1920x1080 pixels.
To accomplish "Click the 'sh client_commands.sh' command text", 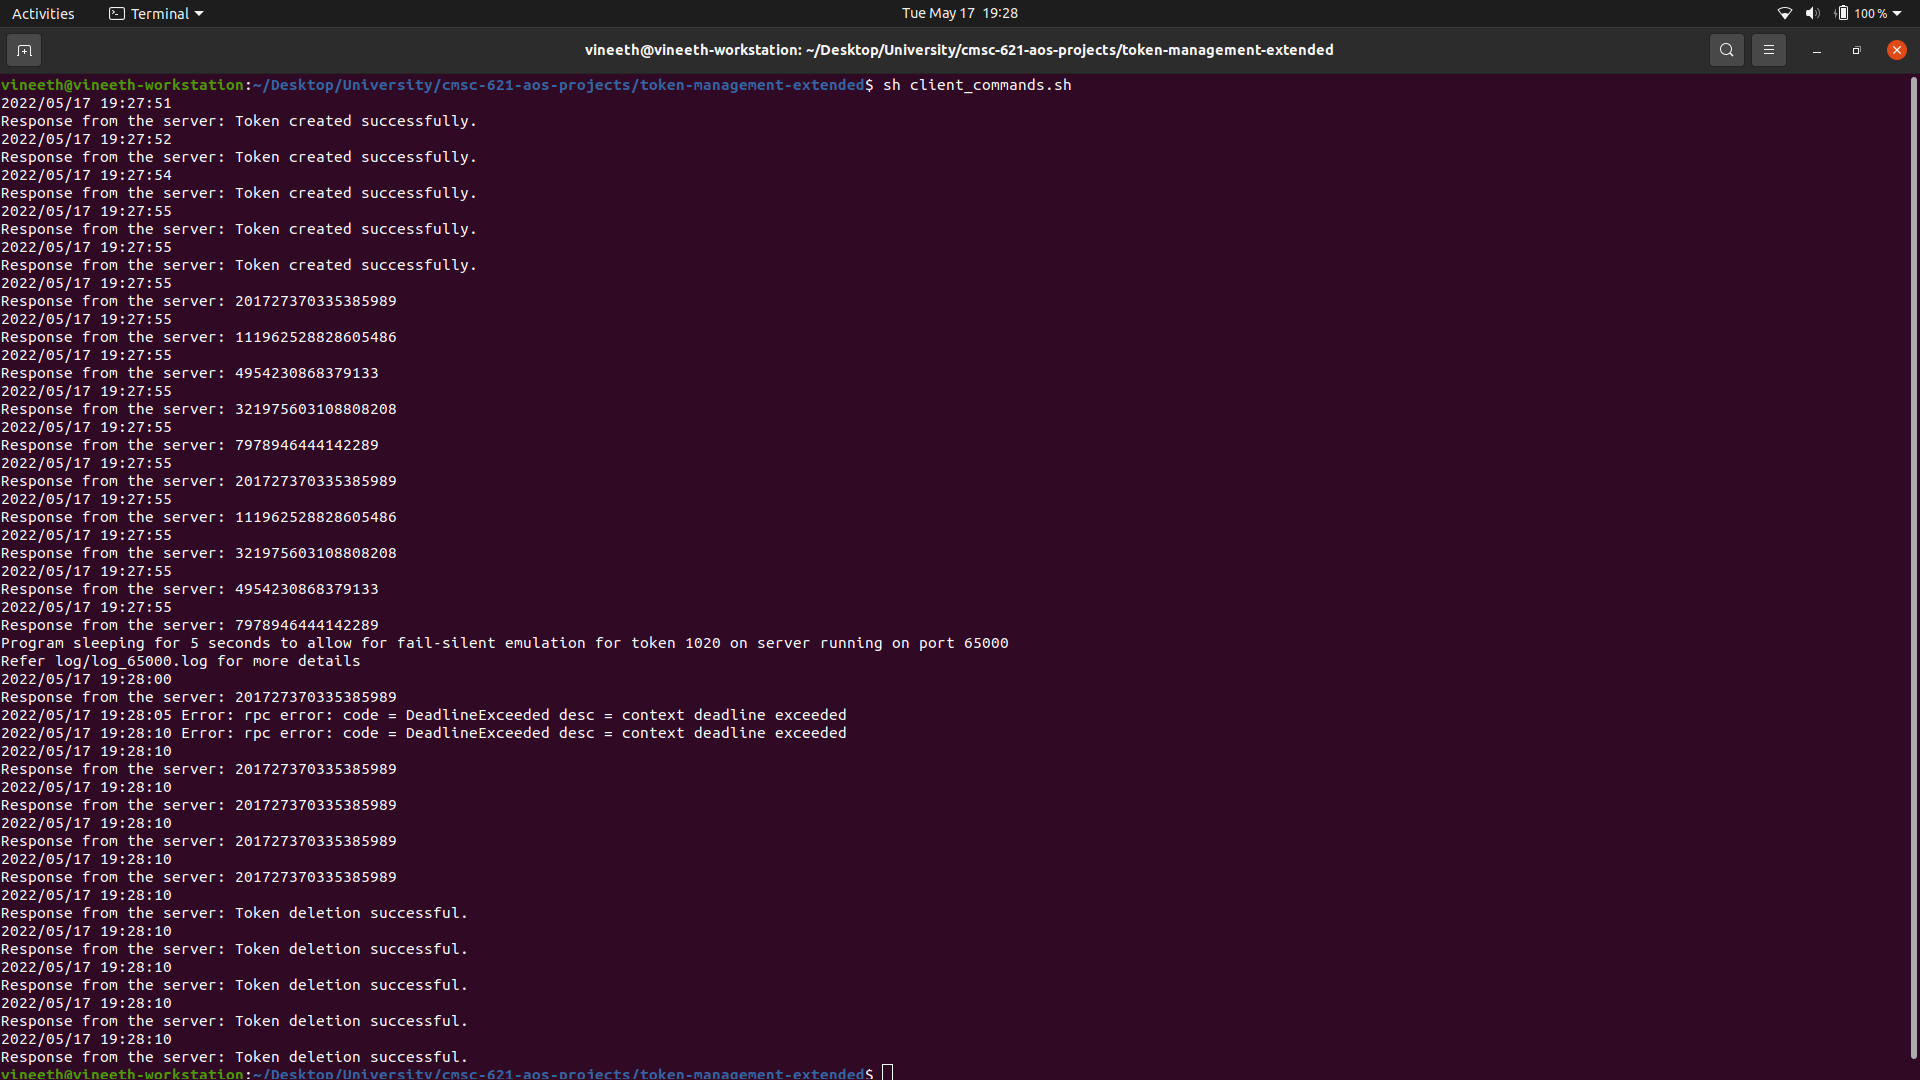I will (977, 85).
